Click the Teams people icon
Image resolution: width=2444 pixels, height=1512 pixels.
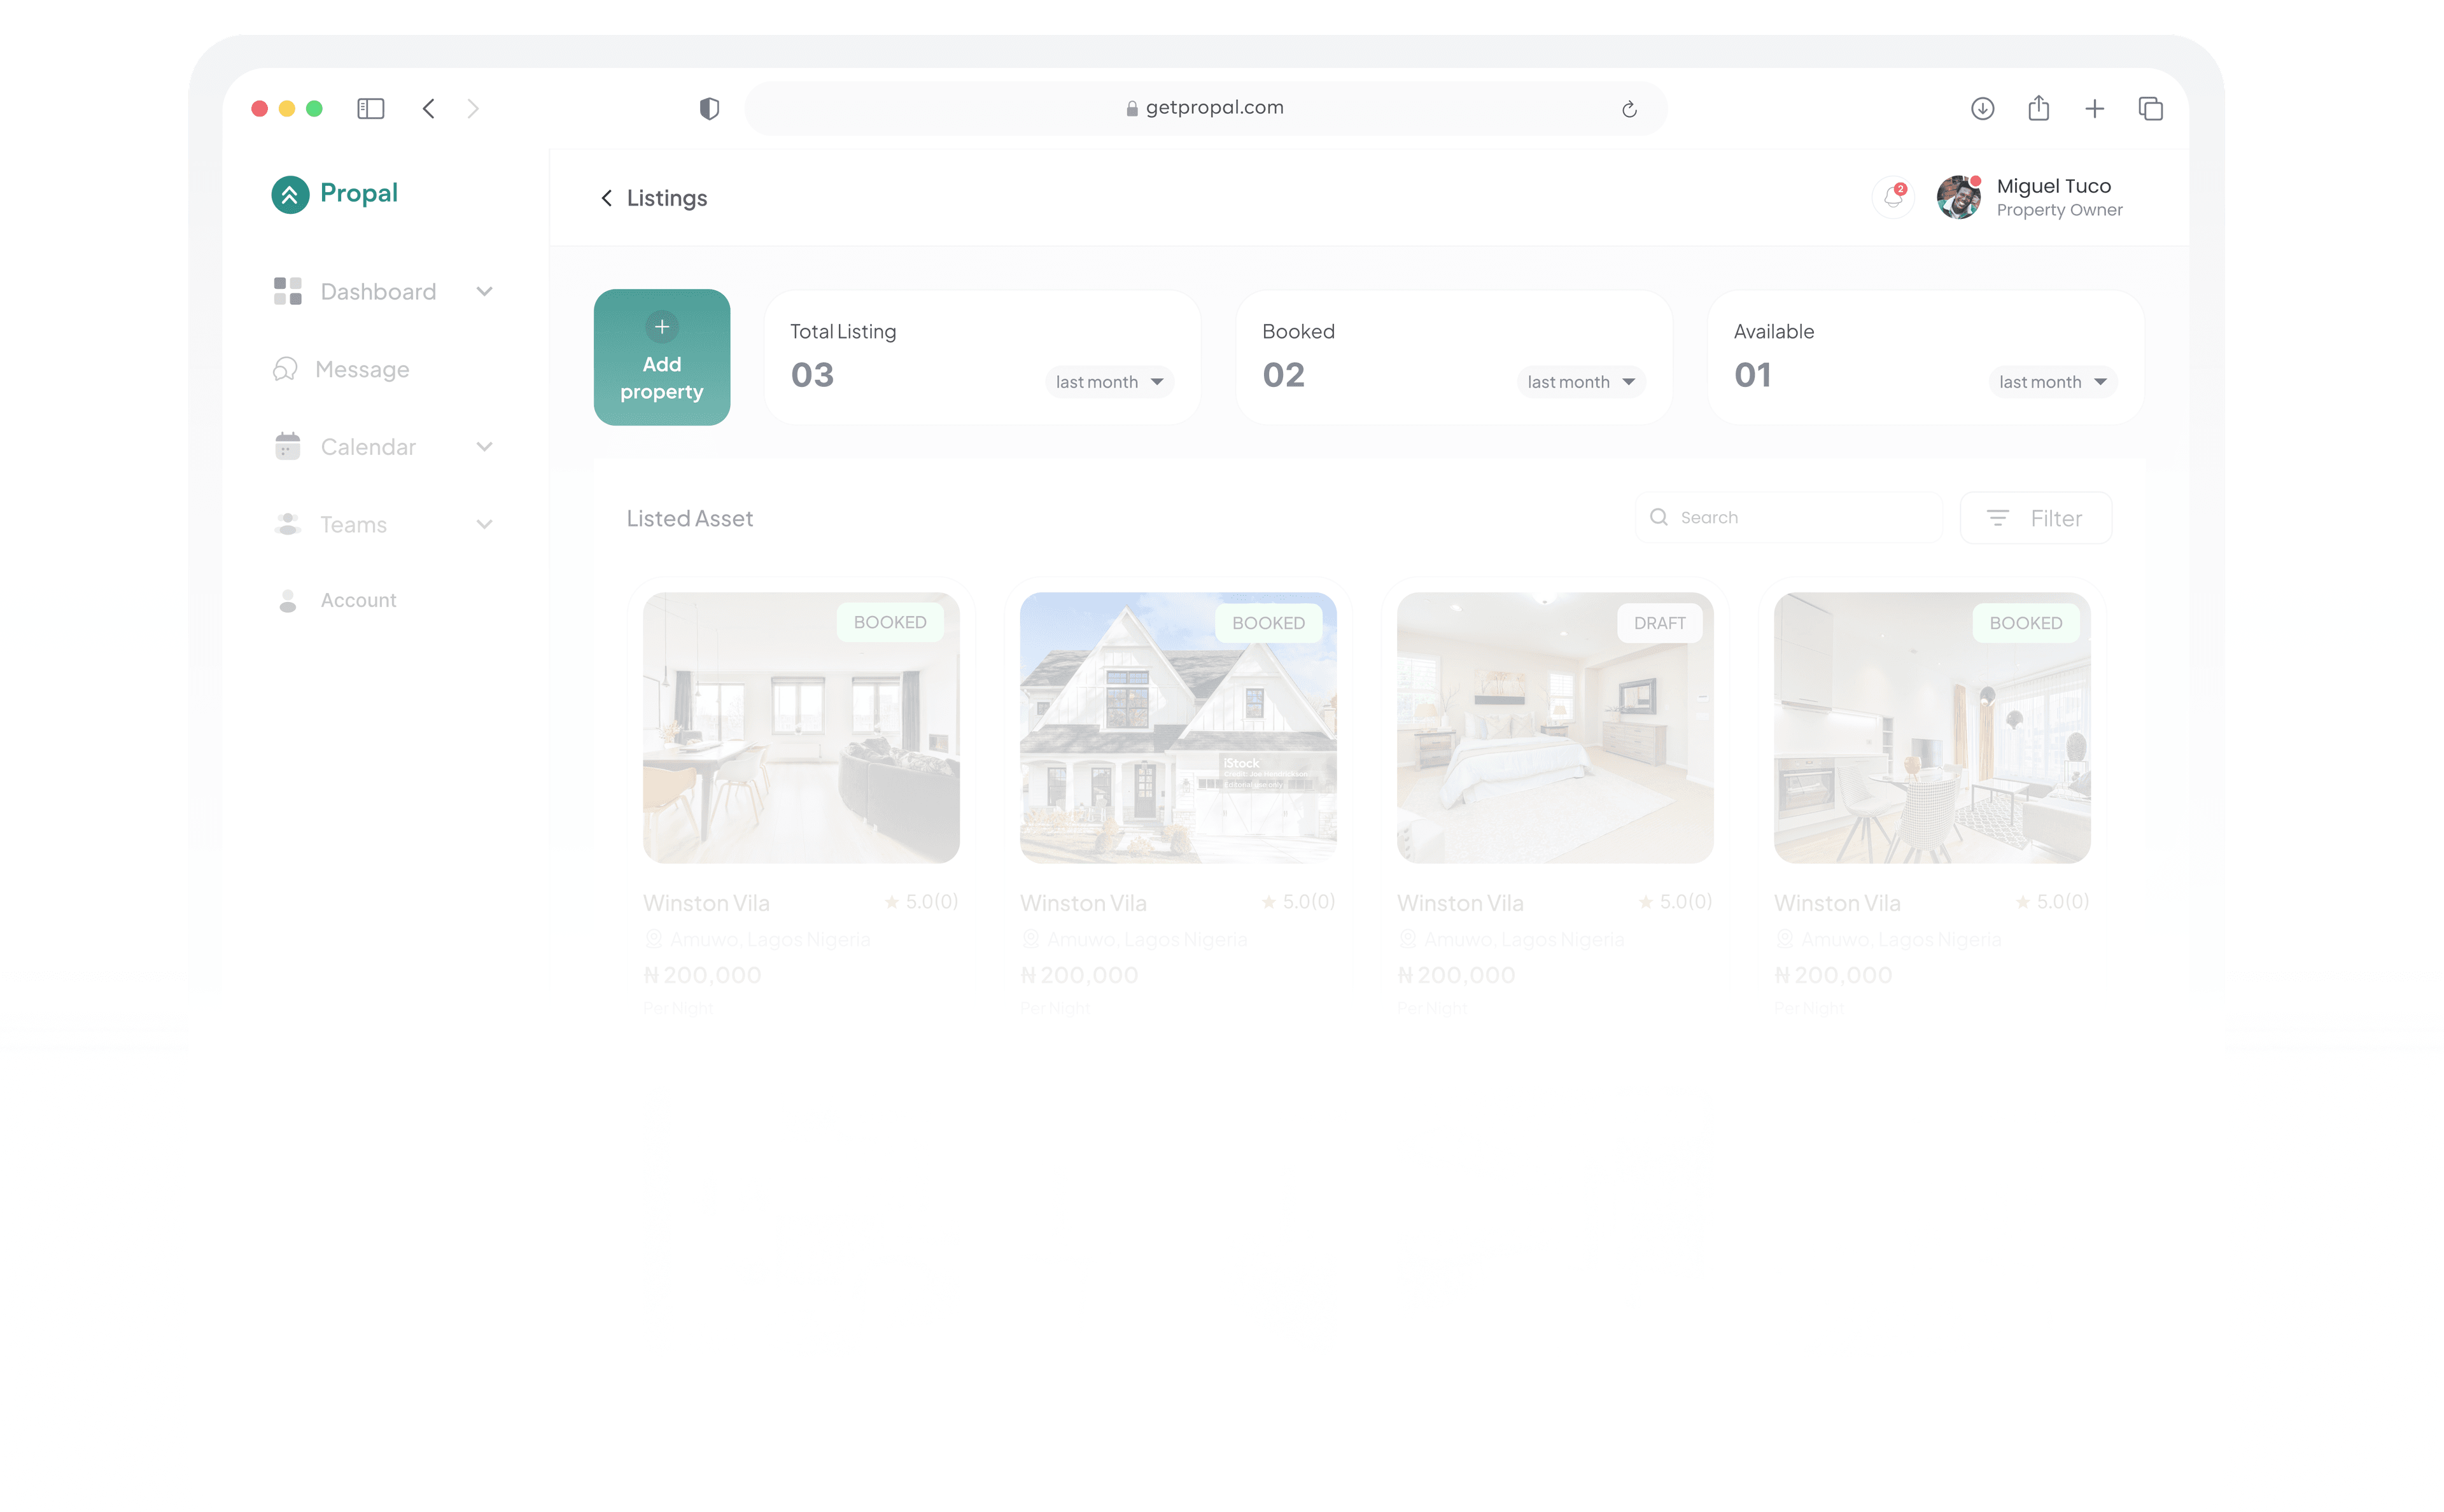[288, 524]
